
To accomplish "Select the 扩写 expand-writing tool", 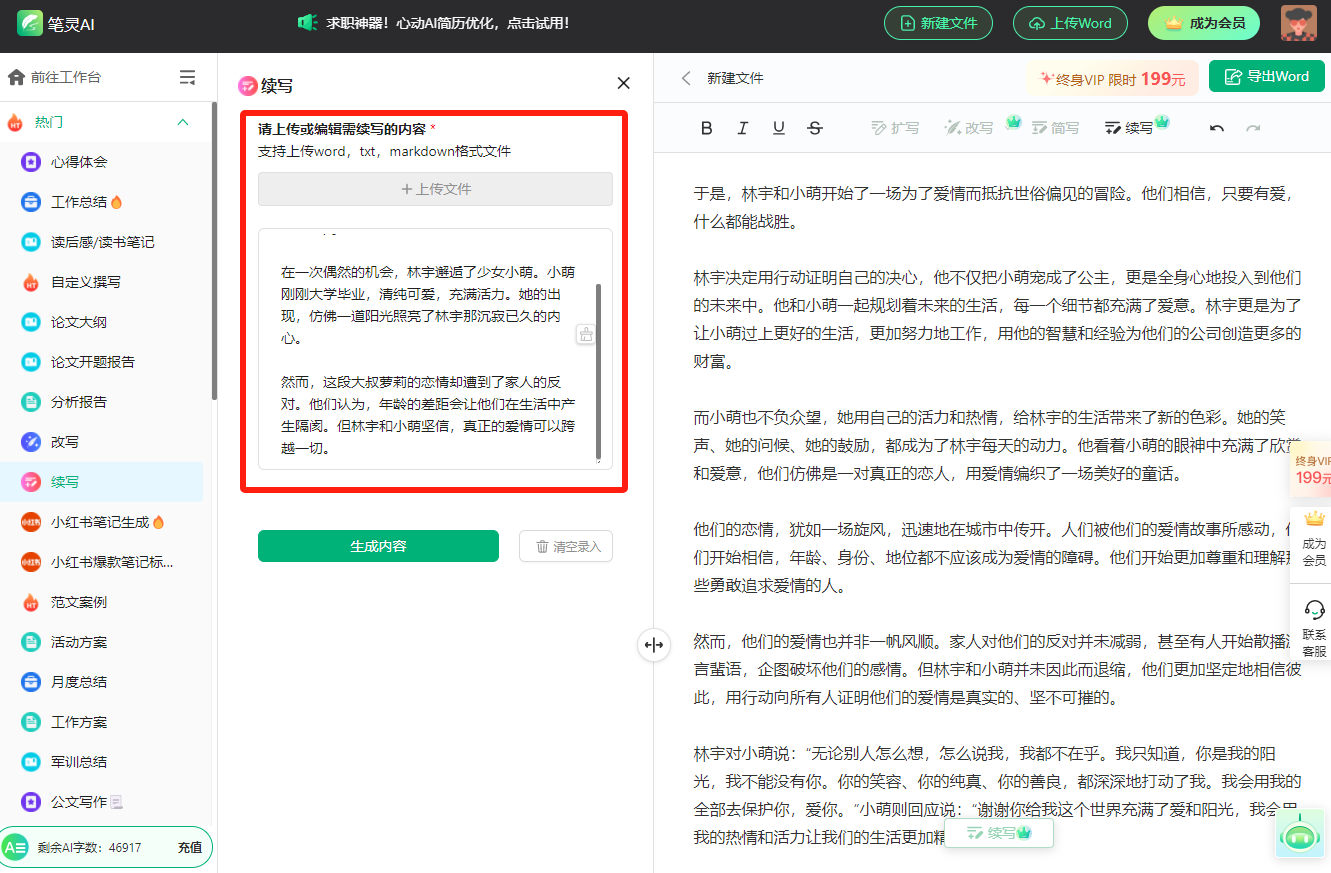I will pos(895,128).
